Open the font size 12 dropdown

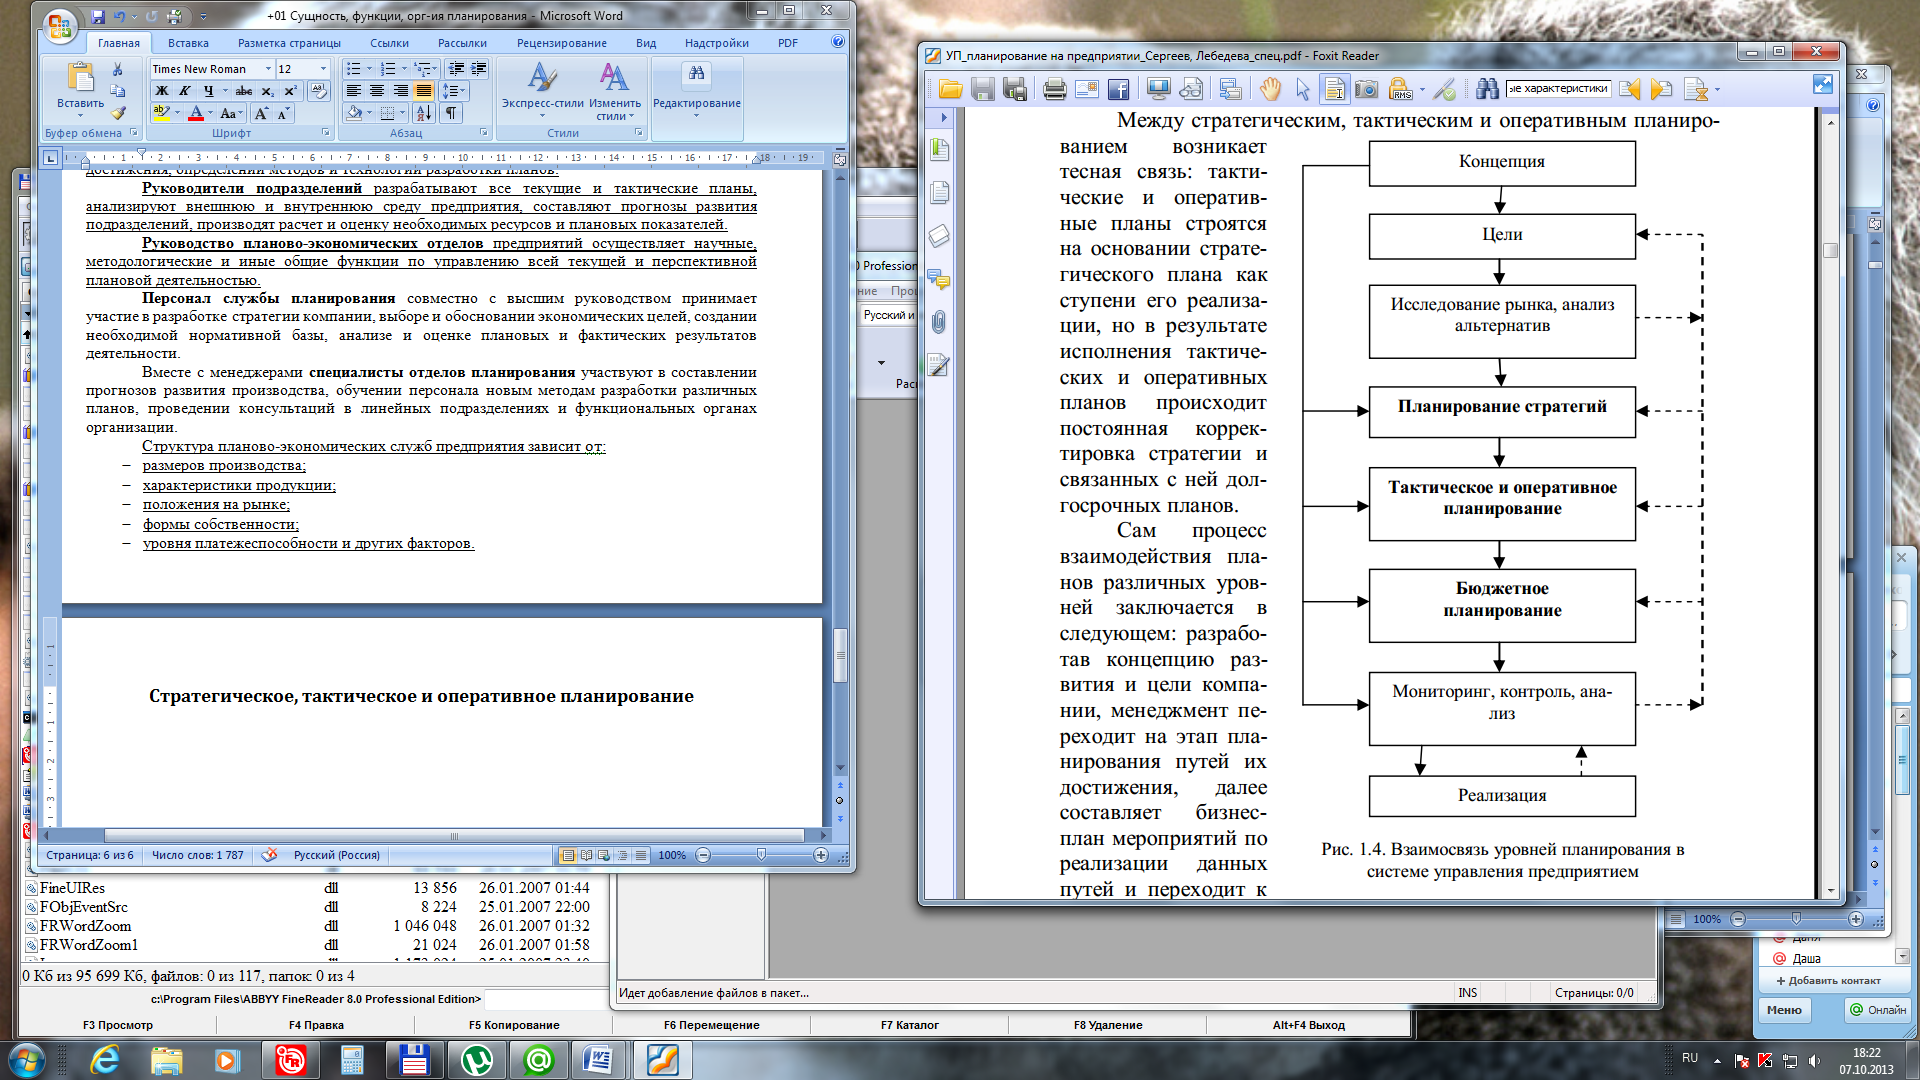pyautogui.click(x=323, y=69)
